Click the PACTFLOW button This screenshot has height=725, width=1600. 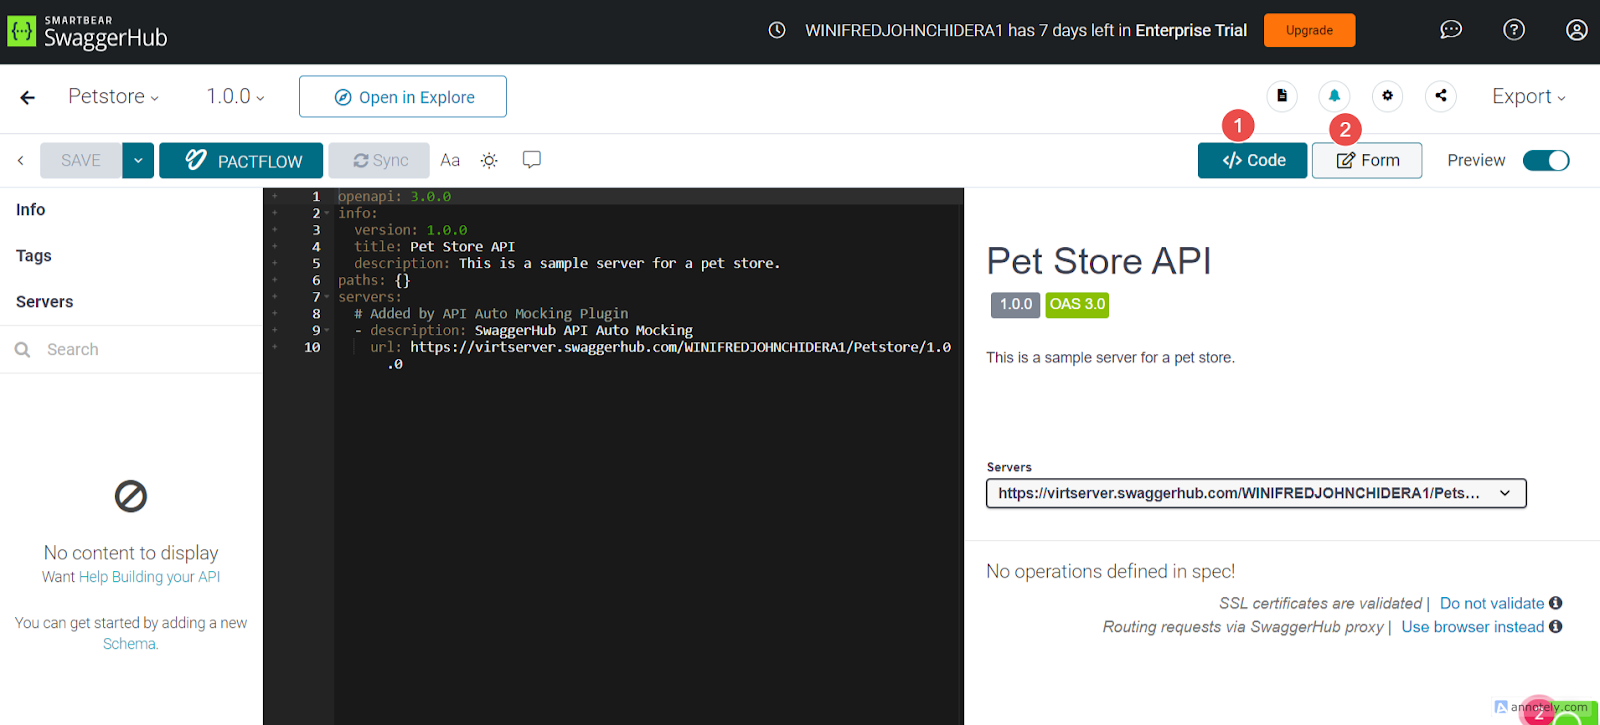(241, 160)
